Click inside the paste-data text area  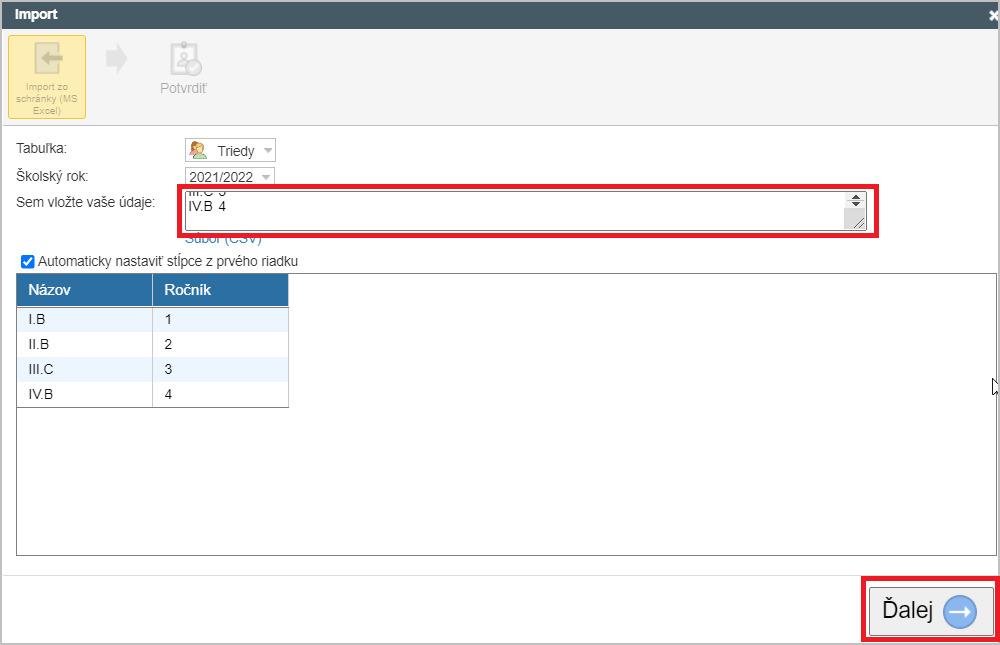[x=510, y=211]
